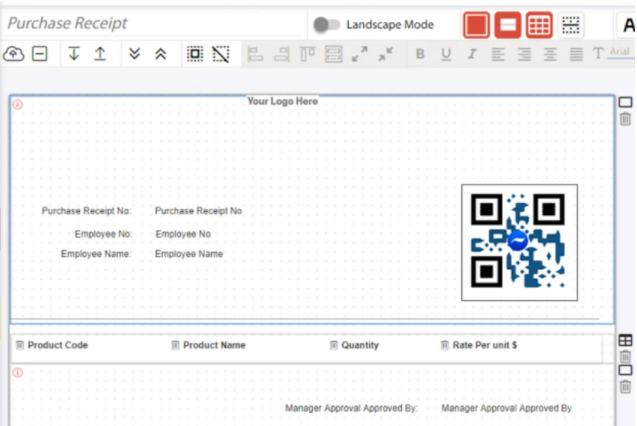Select the QR code image

pos(519,242)
